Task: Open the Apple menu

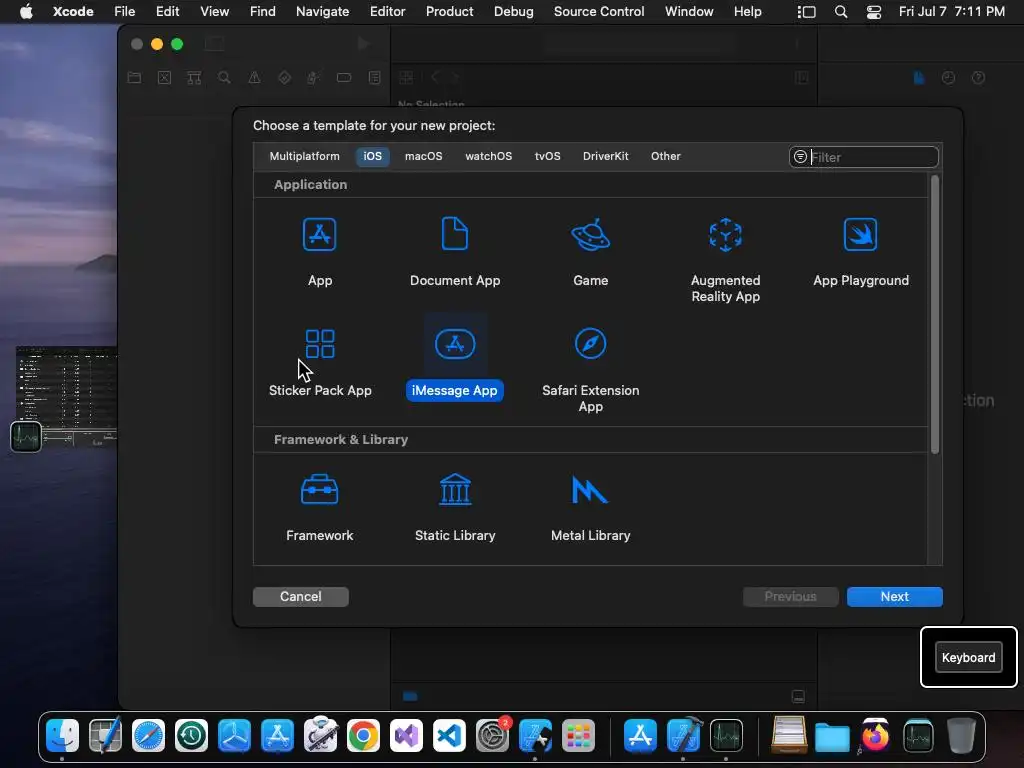Action: [x=26, y=11]
